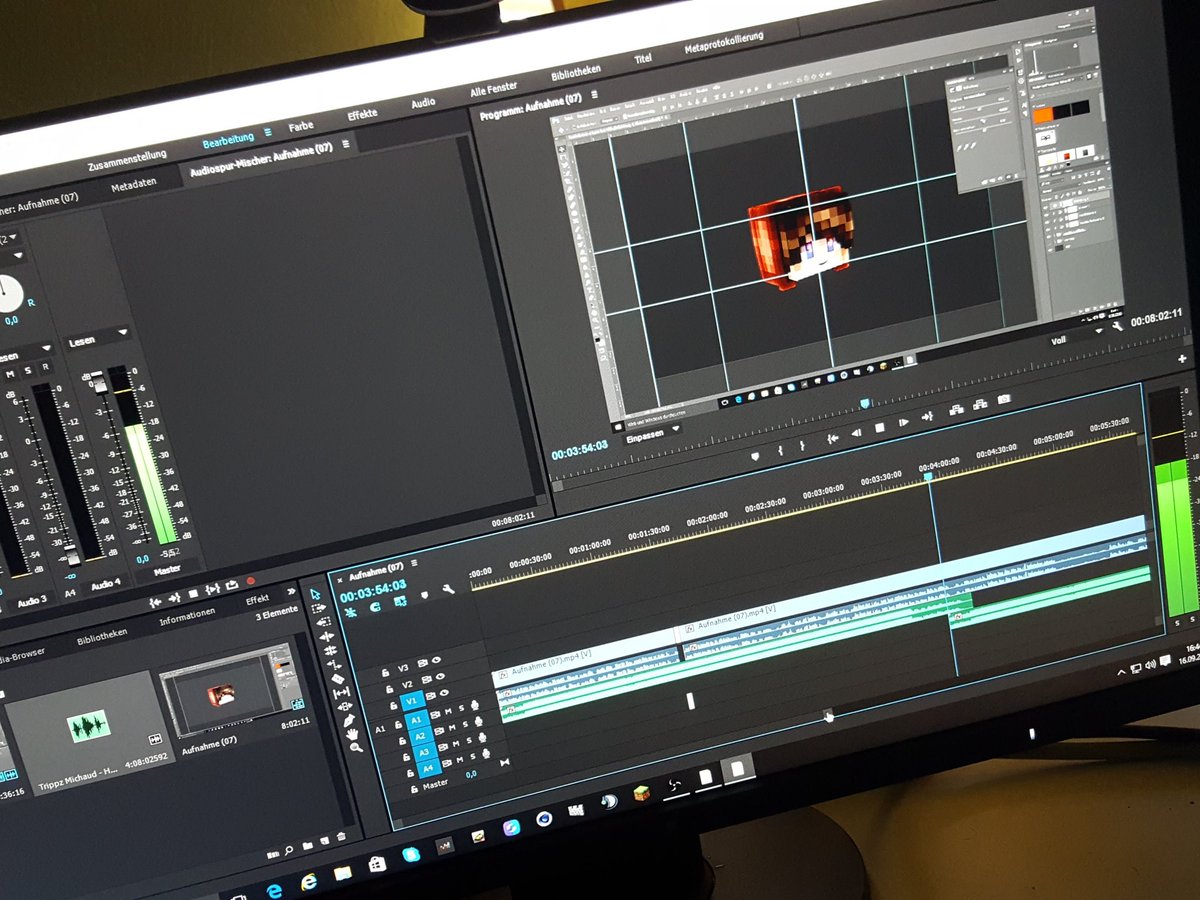This screenshot has height=900, width=1200.
Task: Click the Lift button in Program monitor
Action: 956,410
